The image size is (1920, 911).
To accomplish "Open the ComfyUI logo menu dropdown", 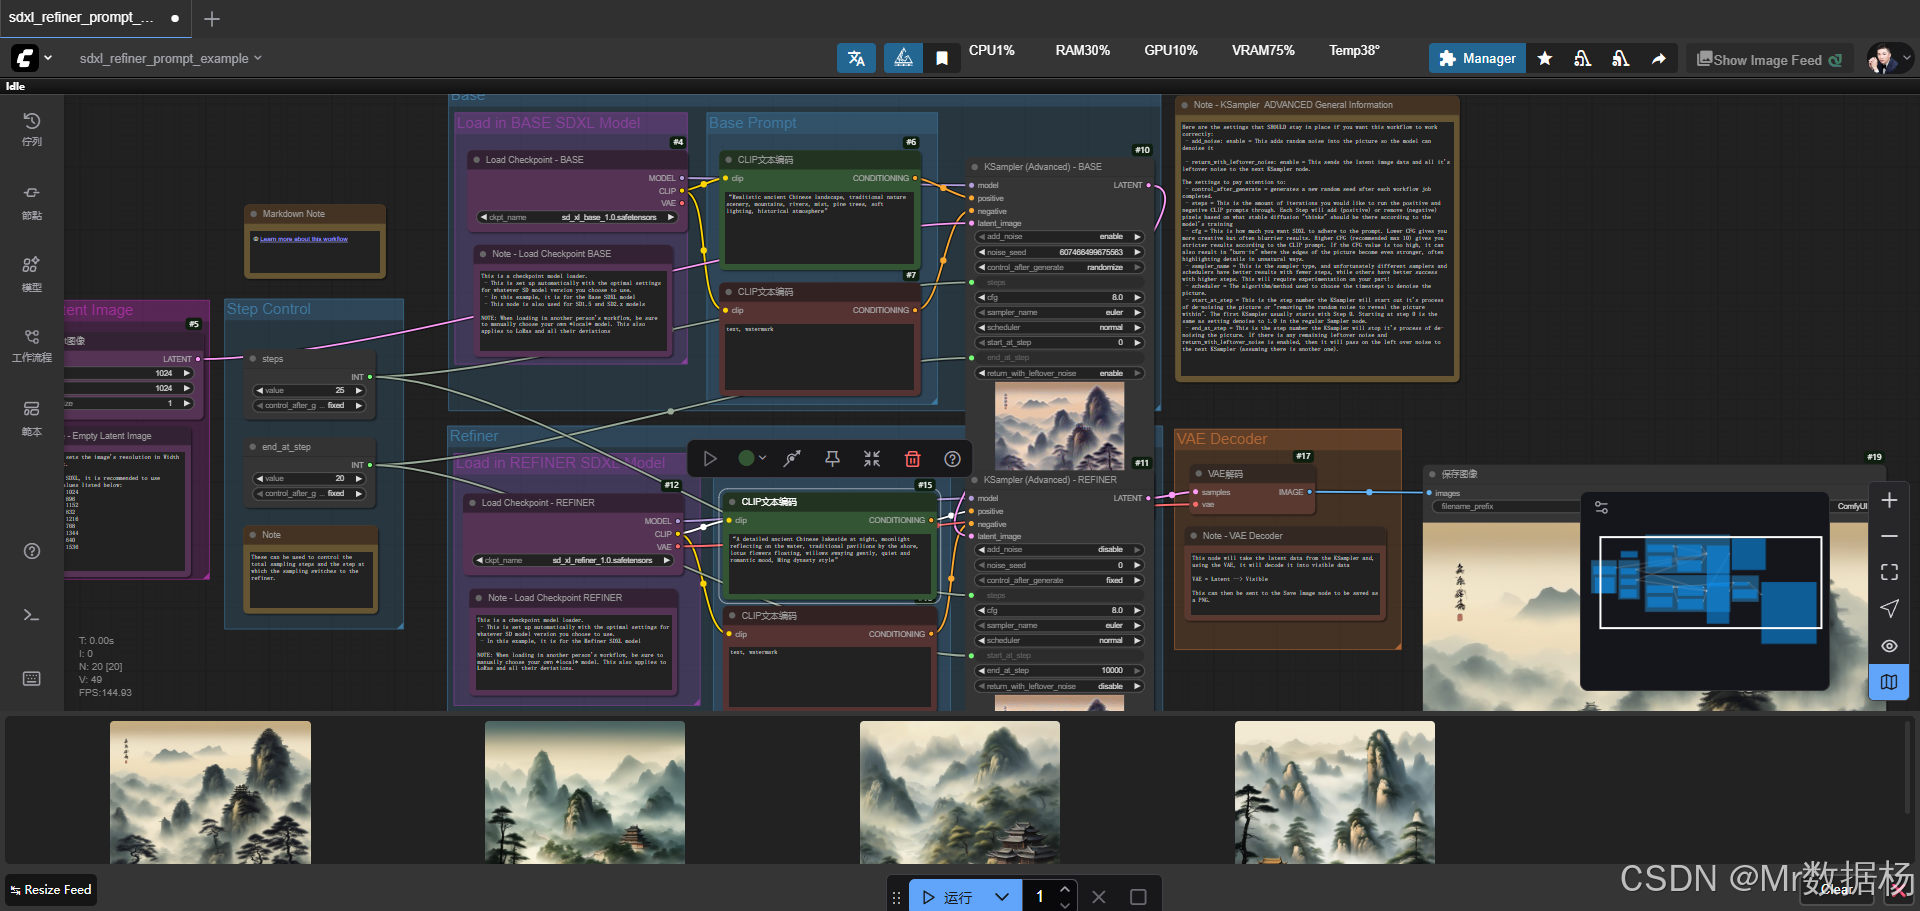I will click(32, 58).
